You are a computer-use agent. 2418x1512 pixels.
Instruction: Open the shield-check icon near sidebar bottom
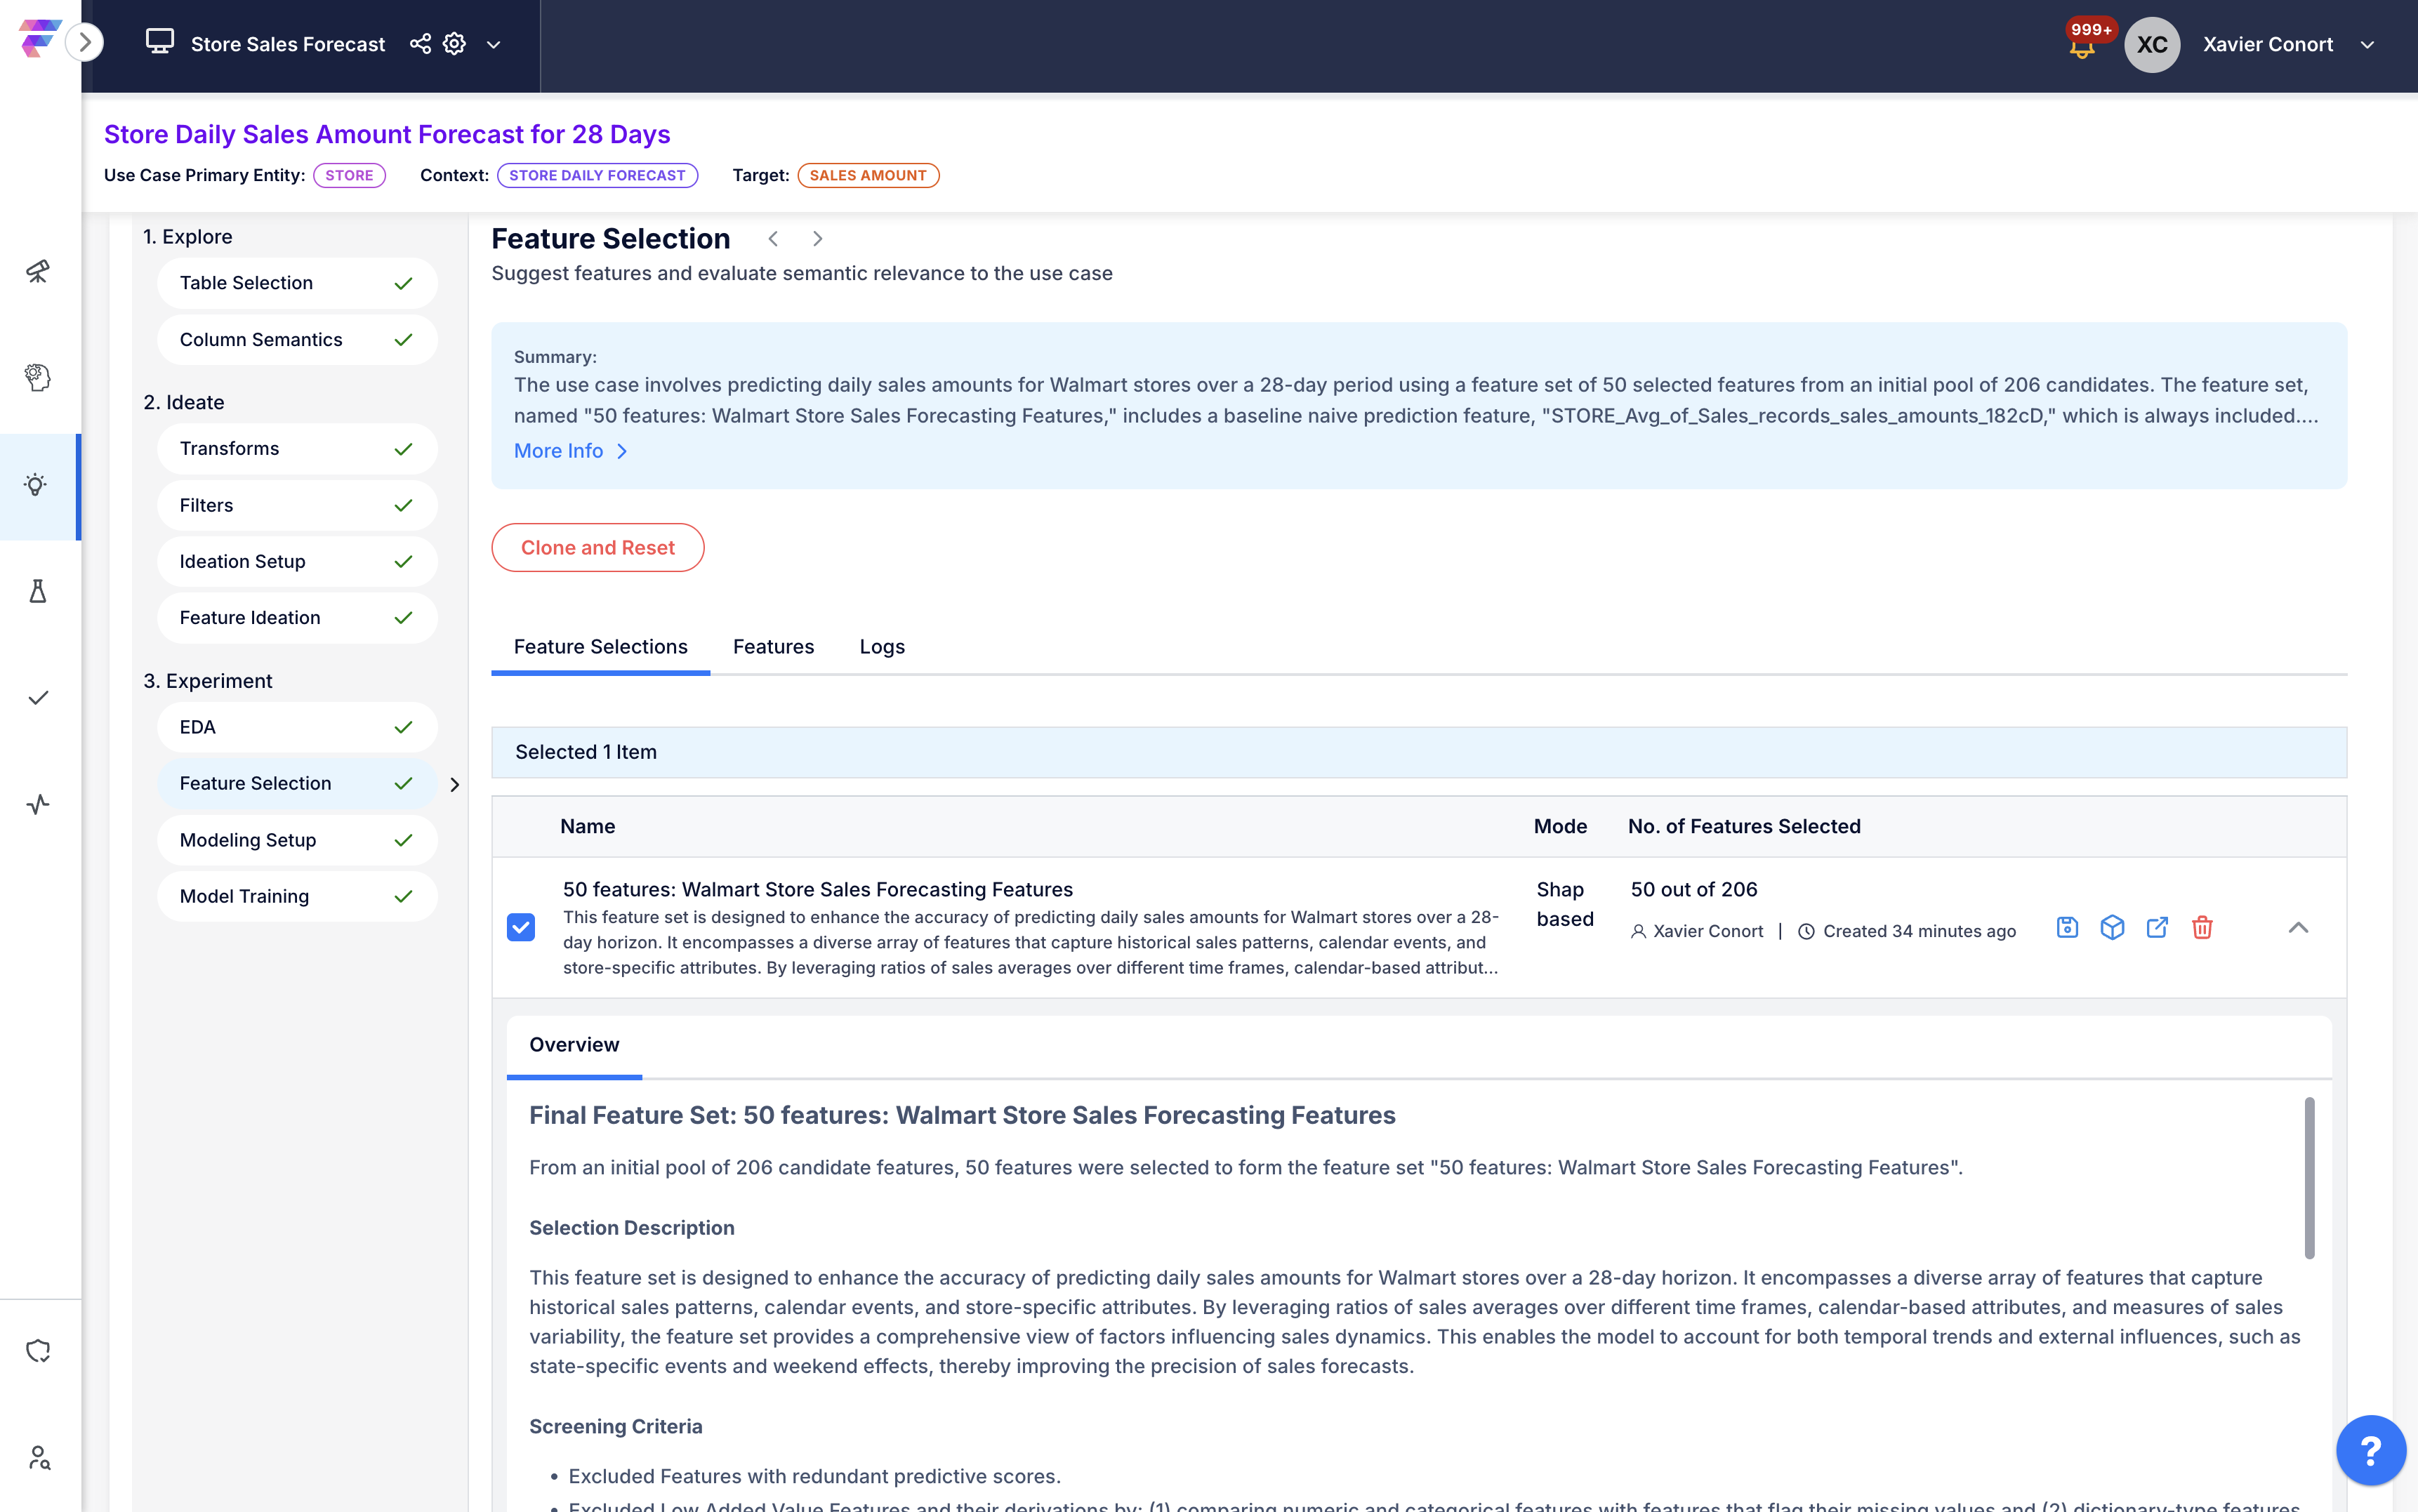[x=38, y=1350]
